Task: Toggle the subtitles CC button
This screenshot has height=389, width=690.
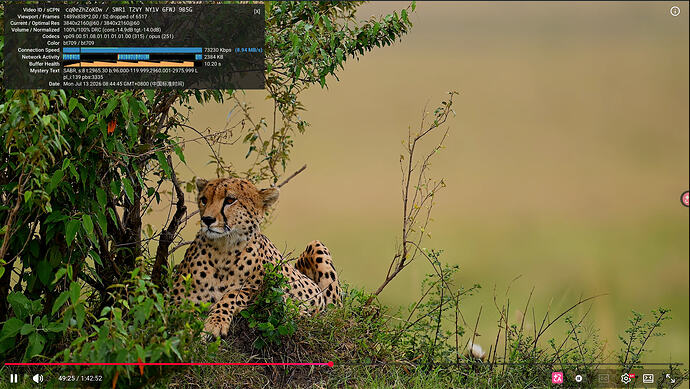Action: click(603, 378)
